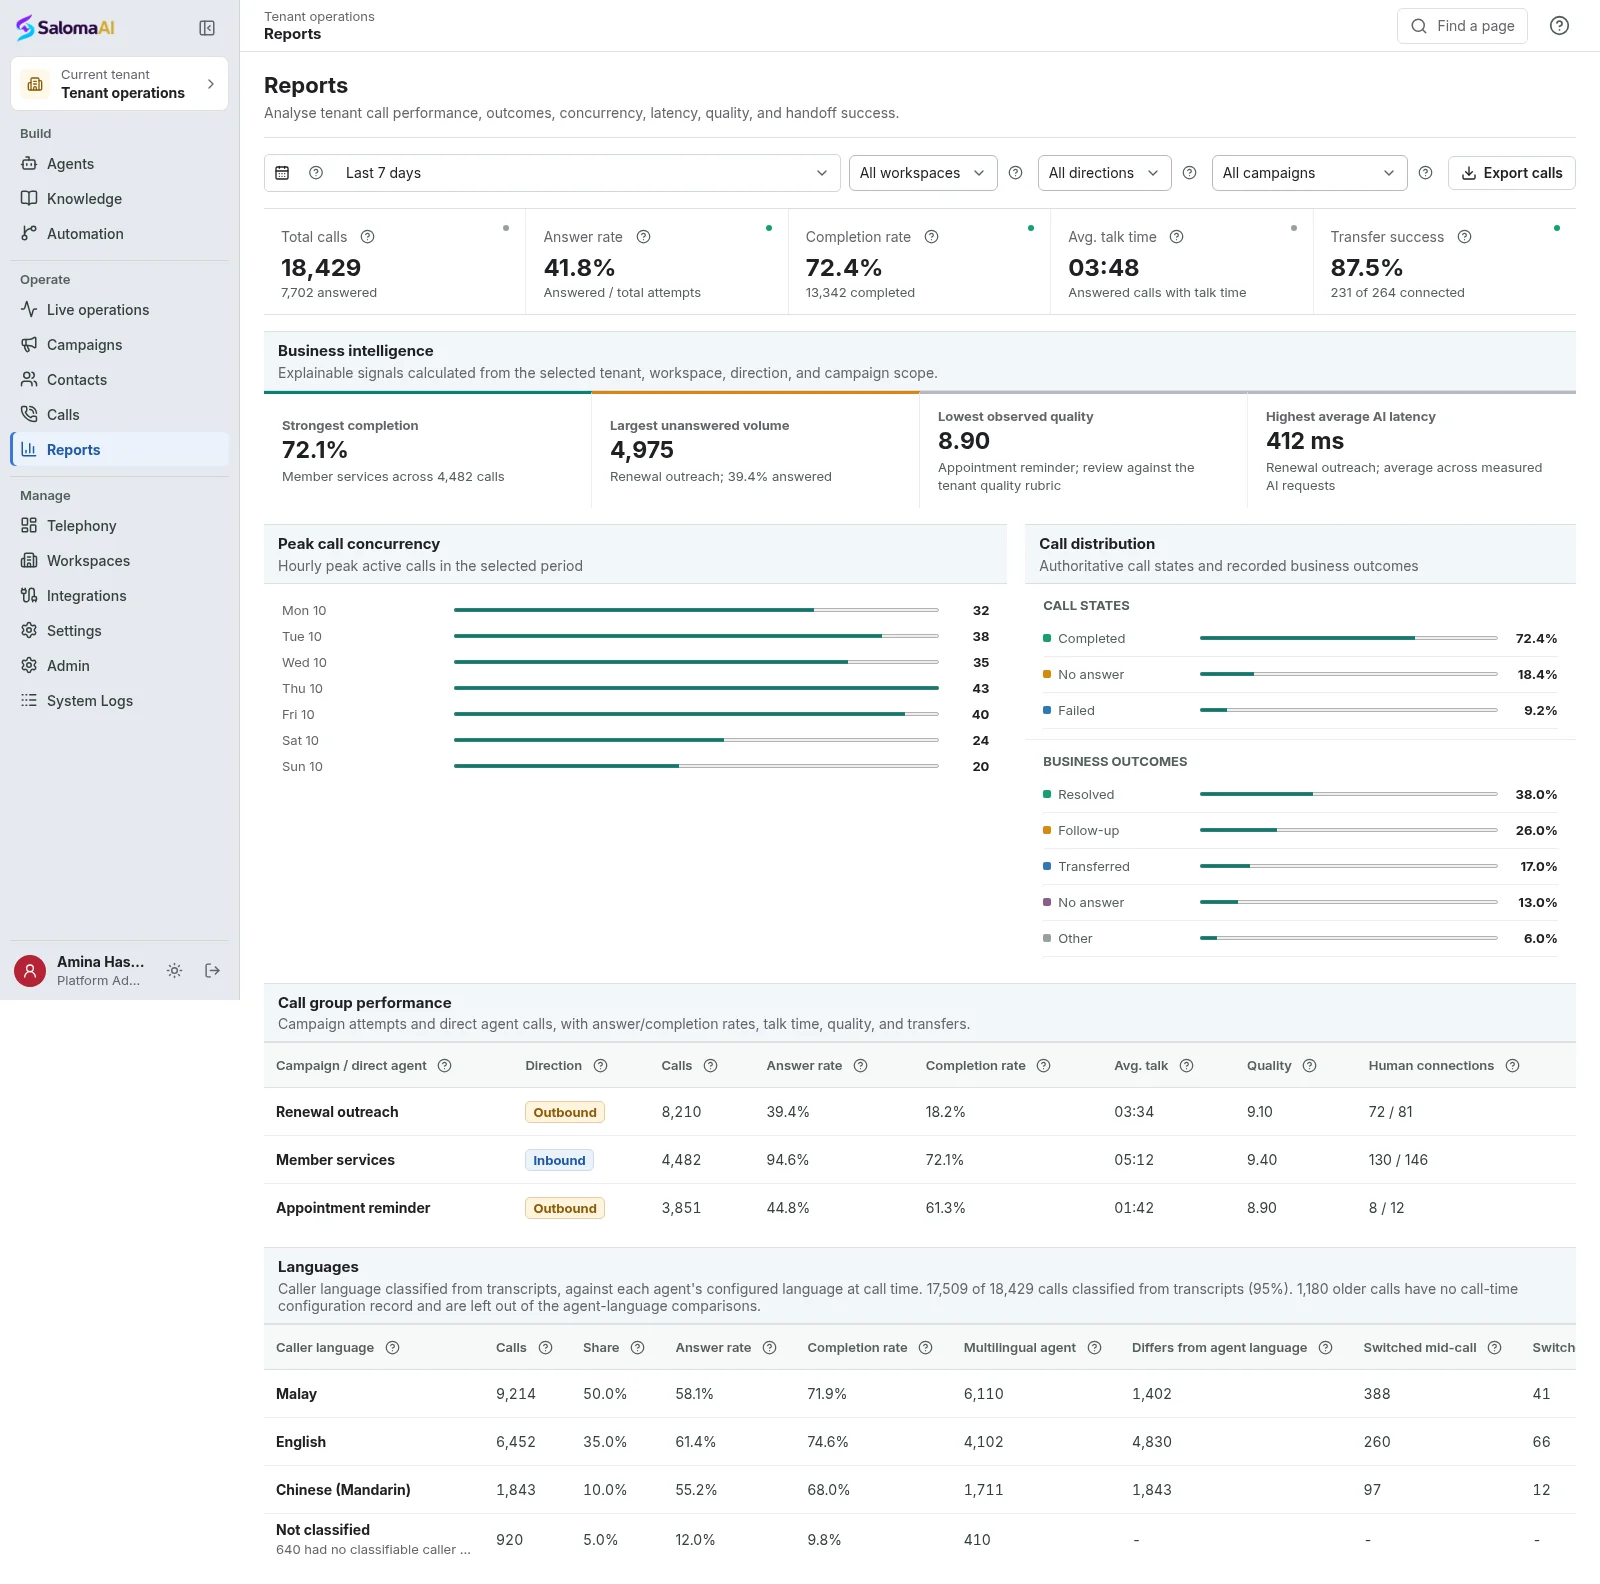Open the All campaigns dropdown
Viewport: 1600px width, 1584px height.
pos(1309,173)
